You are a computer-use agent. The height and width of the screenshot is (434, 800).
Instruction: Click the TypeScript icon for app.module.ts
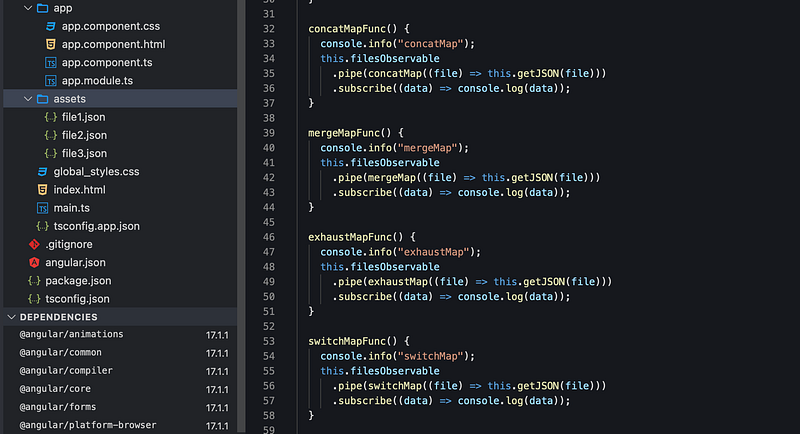coord(51,81)
